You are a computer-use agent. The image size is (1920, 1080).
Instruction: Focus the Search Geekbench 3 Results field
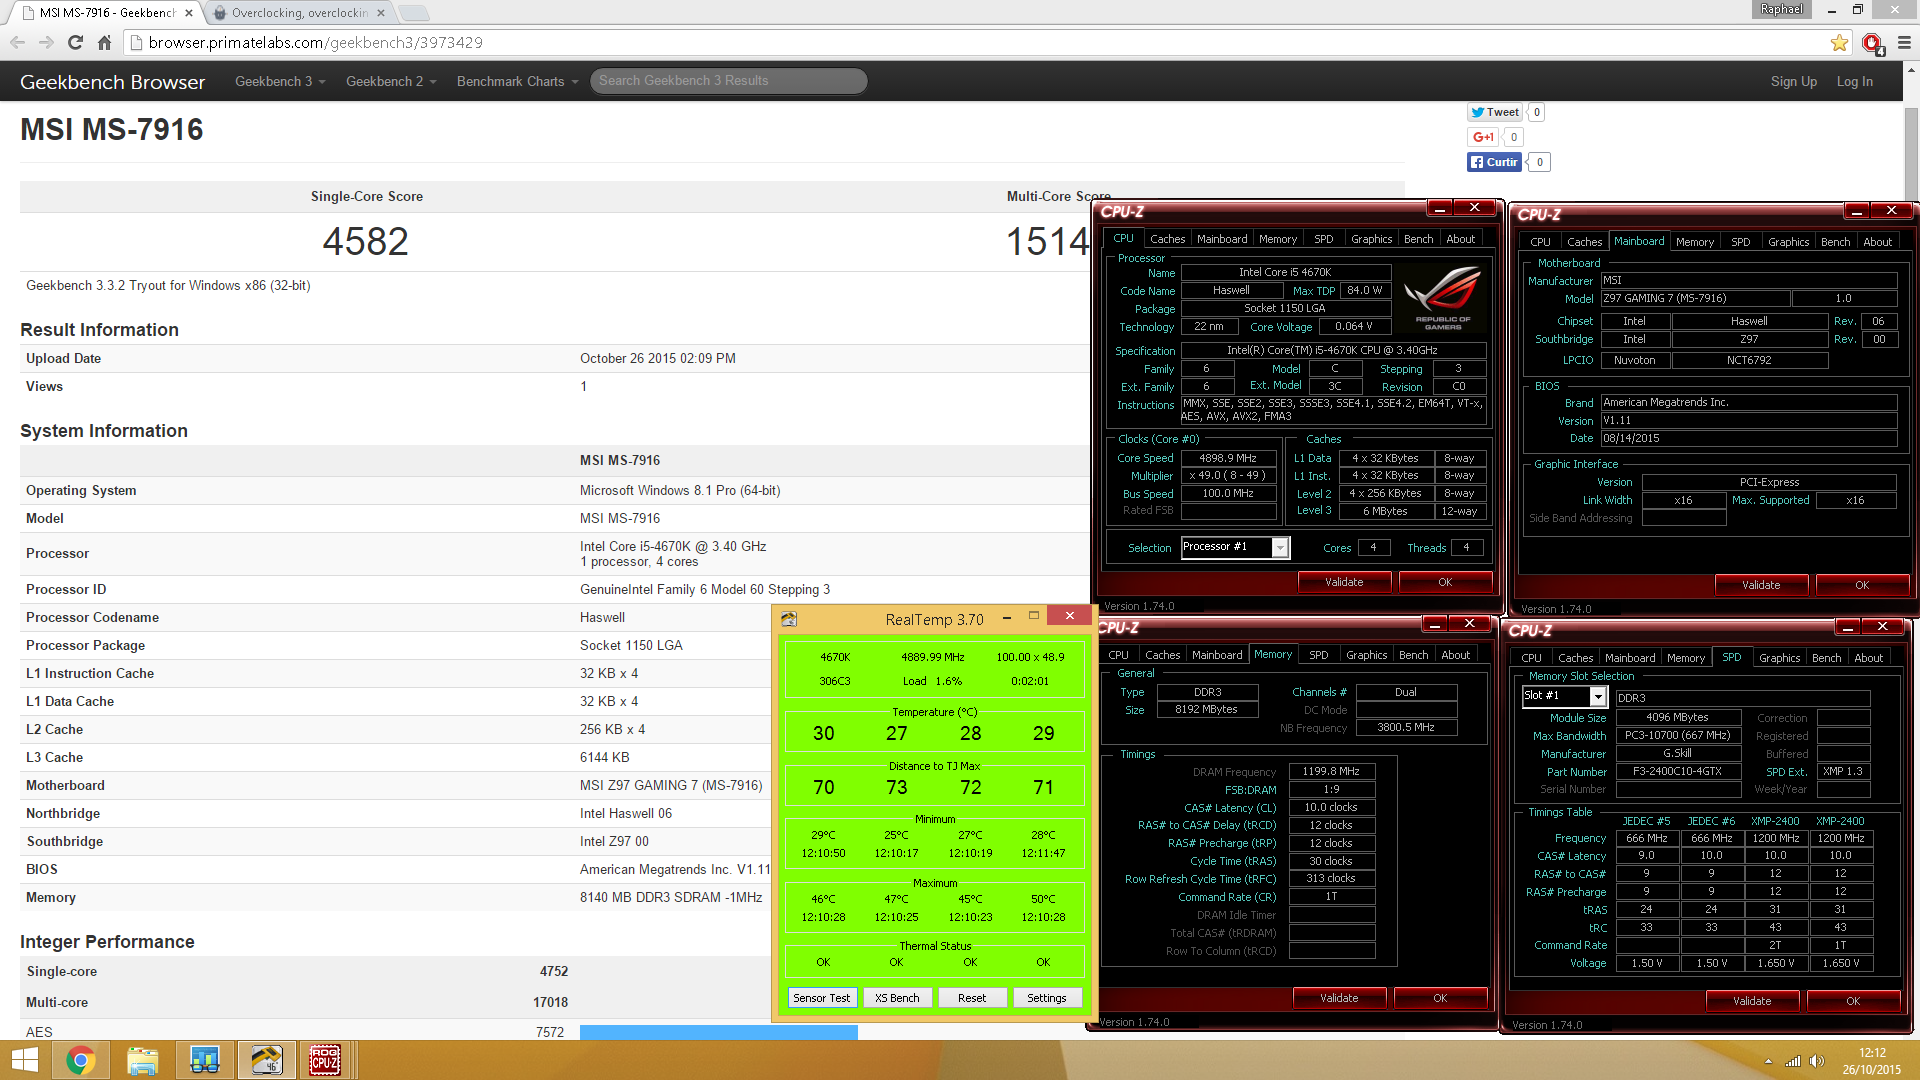click(728, 81)
